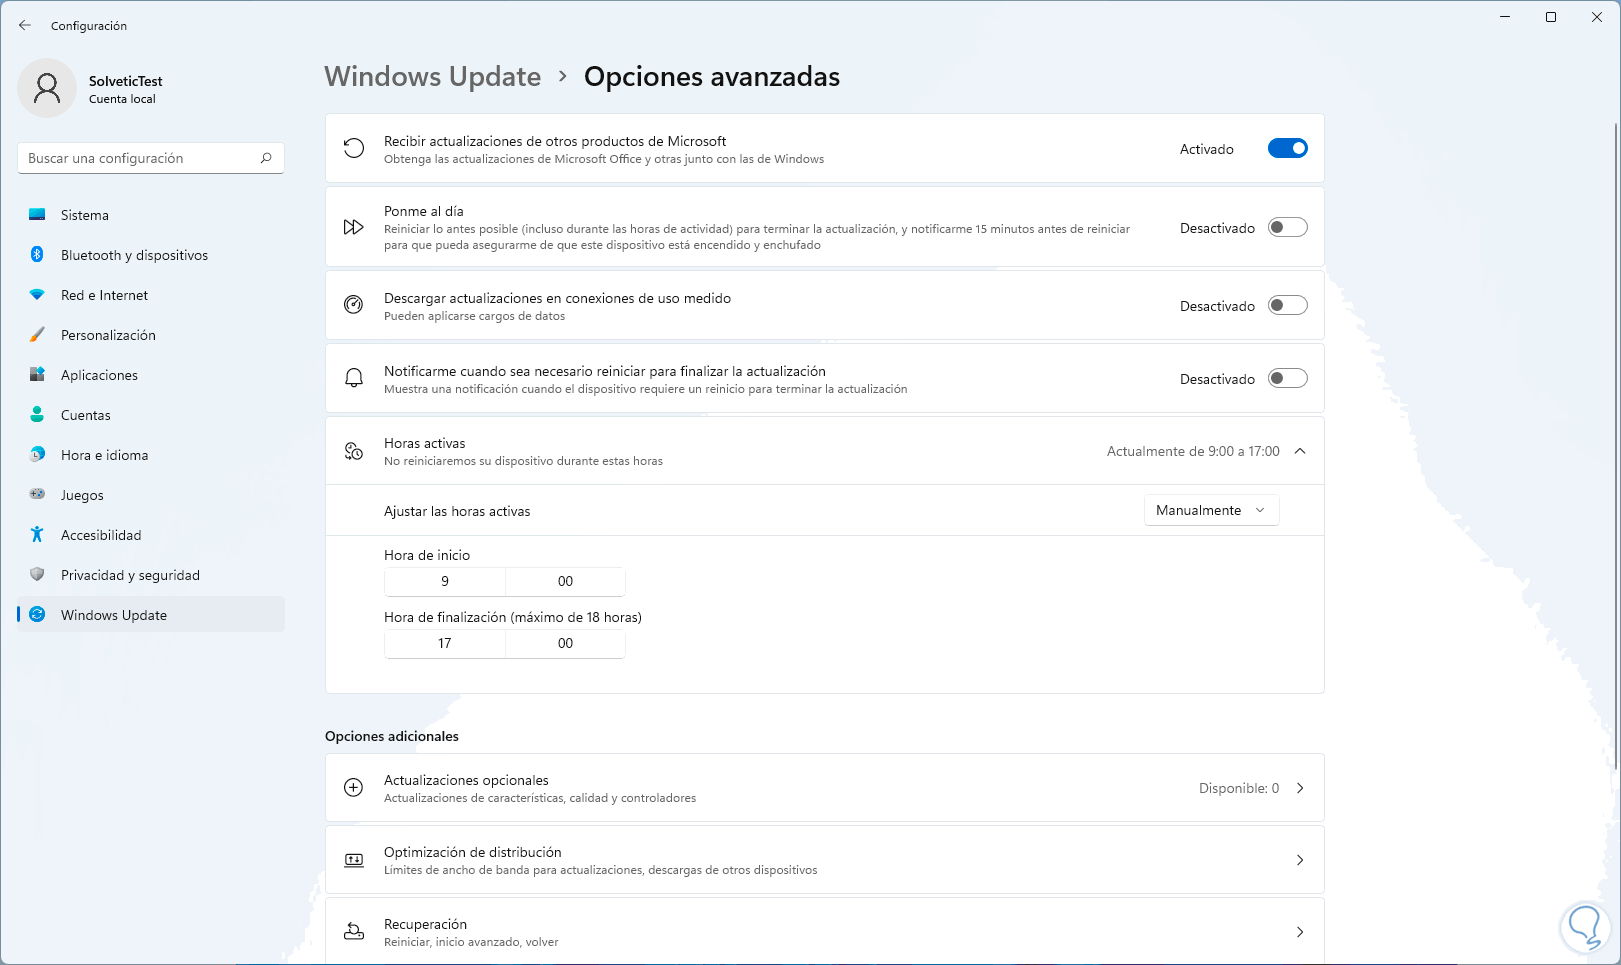The height and width of the screenshot is (965, 1621).
Task: Click the Aplicaciones icon in sidebar
Action: [37, 375]
